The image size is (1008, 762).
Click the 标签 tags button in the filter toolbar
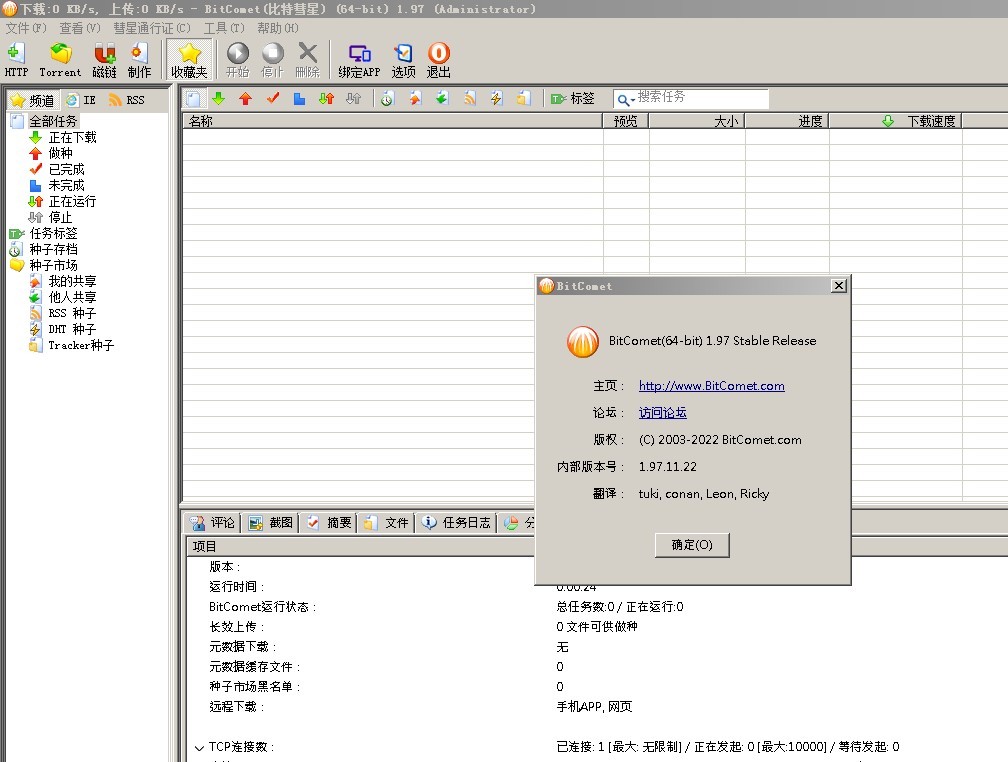click(573, 98)
